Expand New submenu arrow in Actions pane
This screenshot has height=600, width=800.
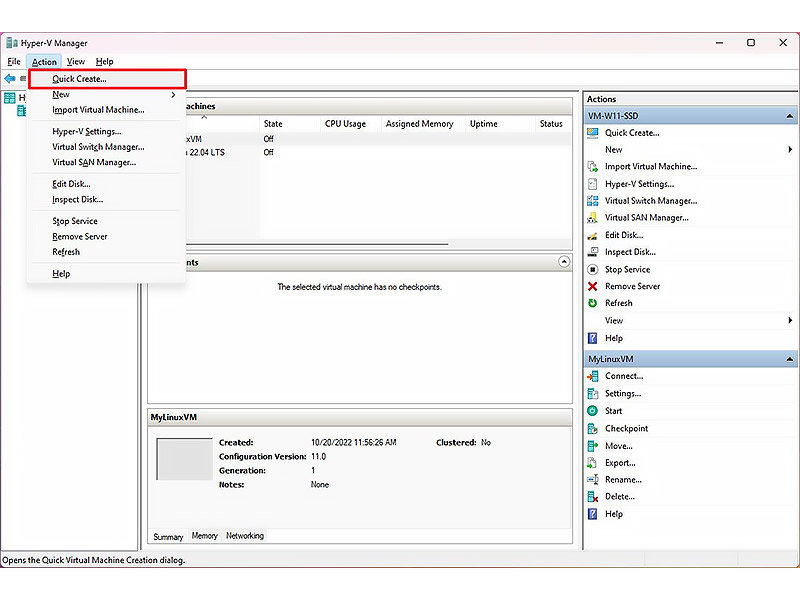790,149
